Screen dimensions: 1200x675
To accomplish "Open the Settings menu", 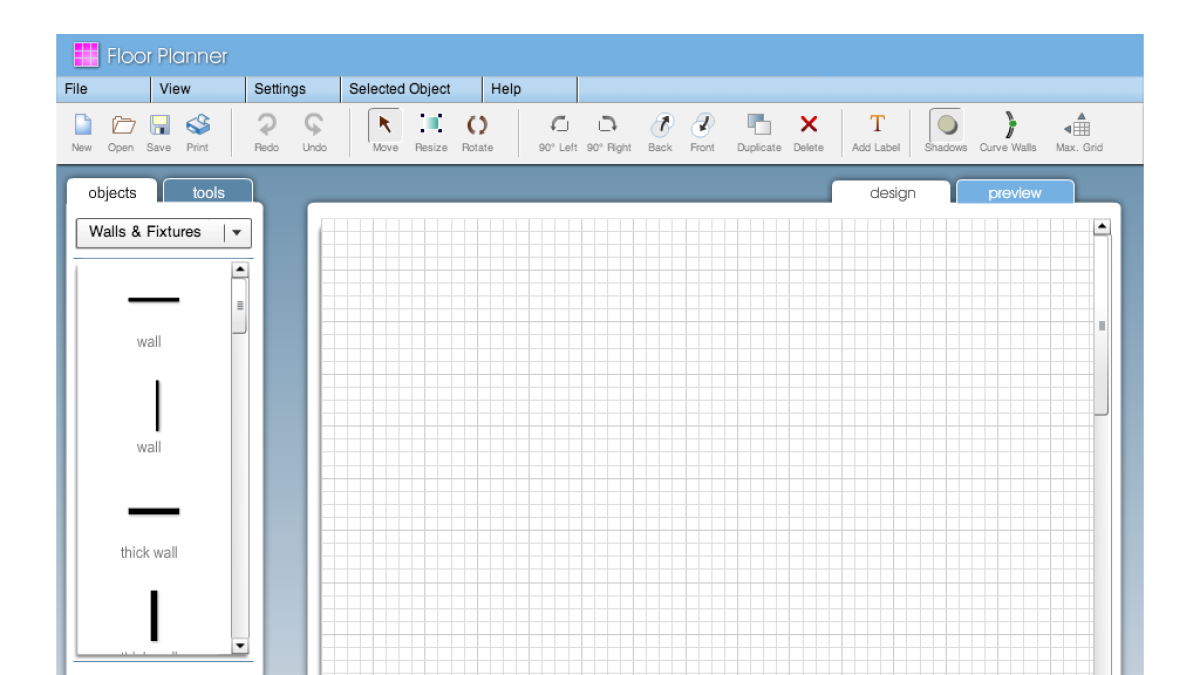I will (x=282, y=88).
